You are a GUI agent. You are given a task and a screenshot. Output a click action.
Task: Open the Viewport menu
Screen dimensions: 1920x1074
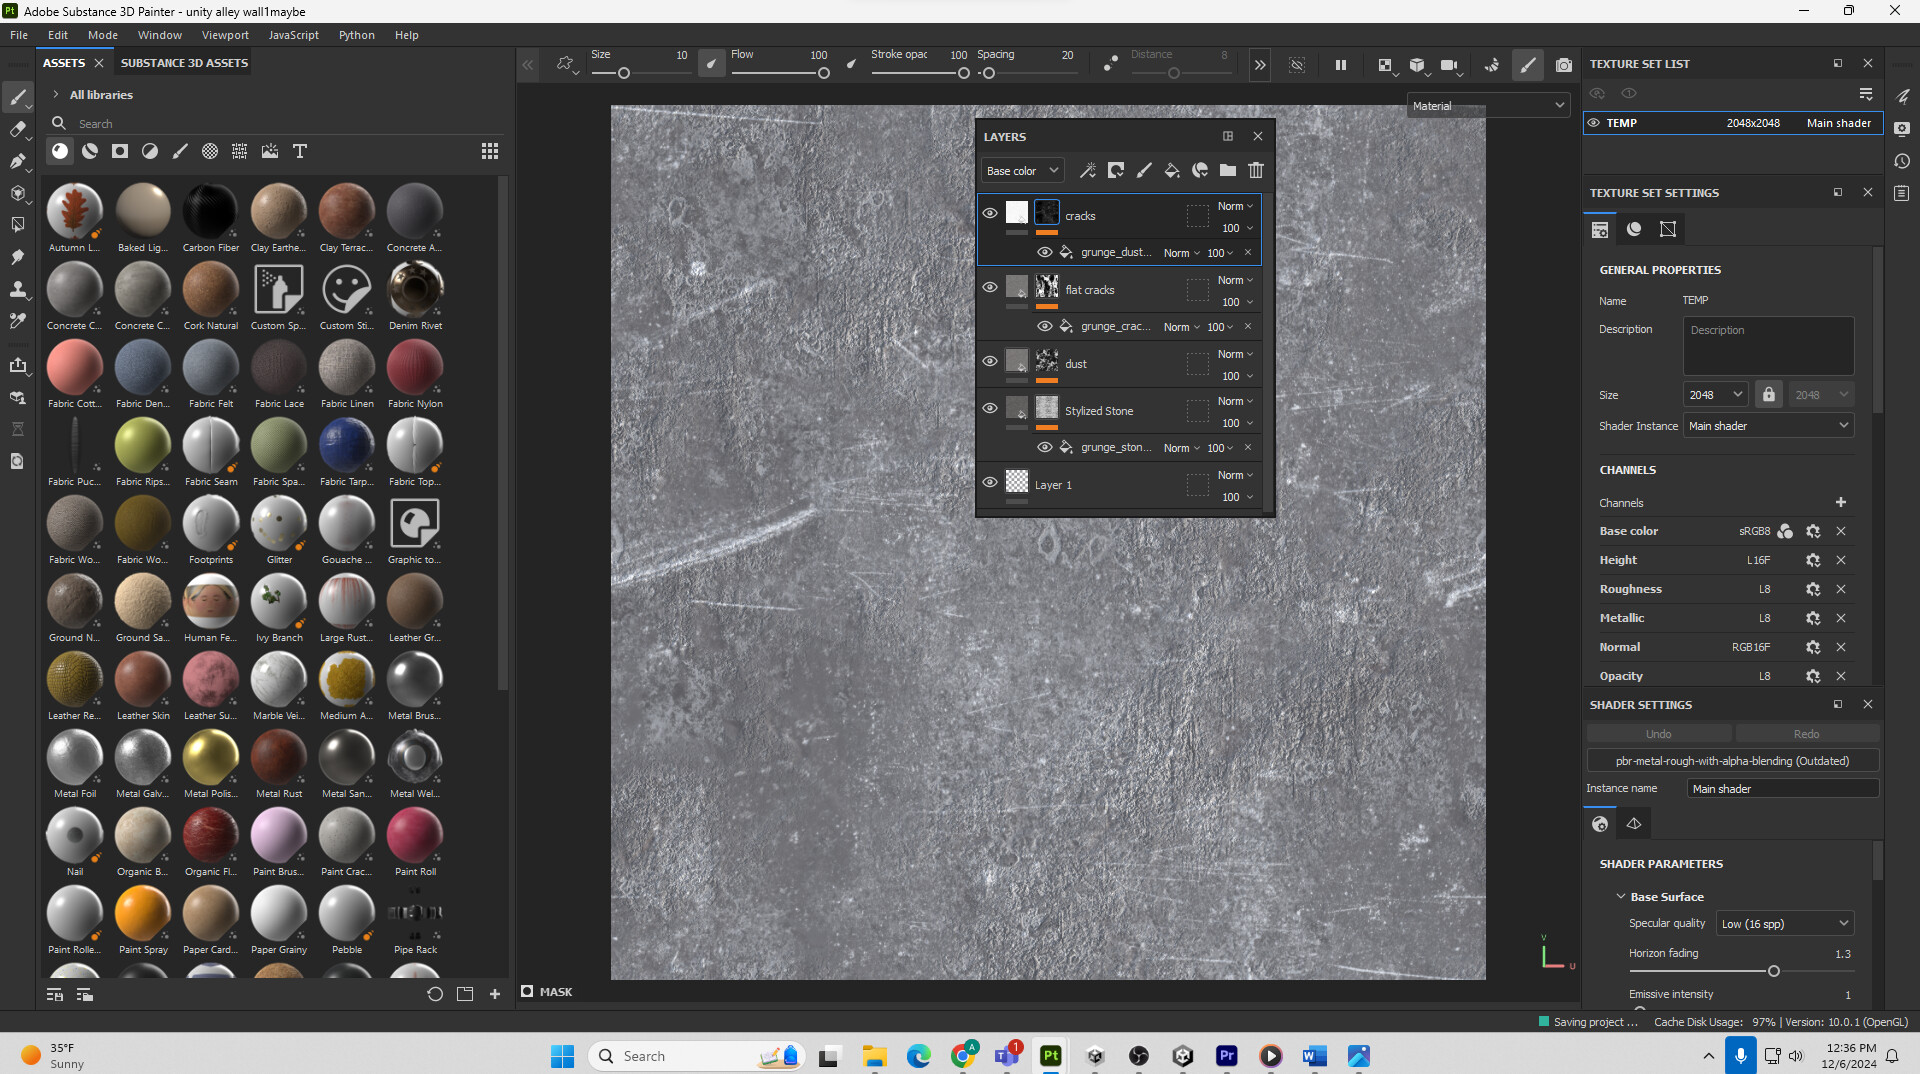tap(225, 35)
